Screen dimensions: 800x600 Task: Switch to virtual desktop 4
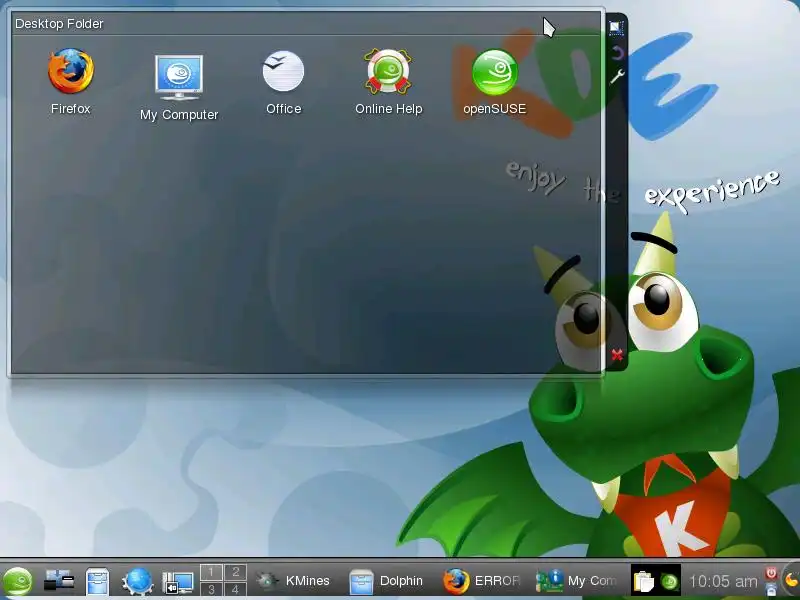235,589
